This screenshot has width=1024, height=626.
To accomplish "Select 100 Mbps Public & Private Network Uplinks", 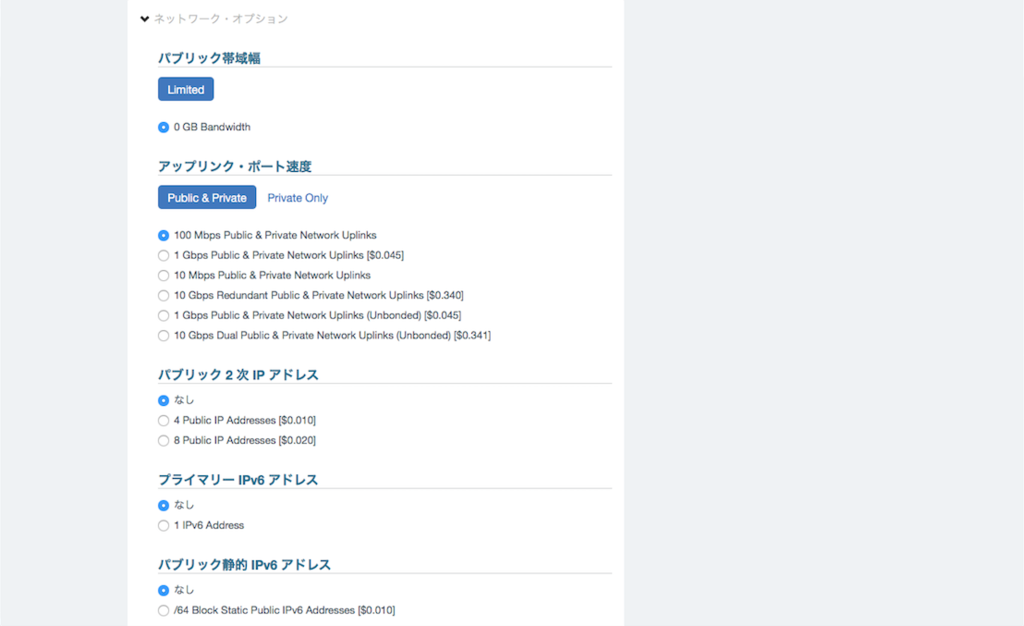I will [x=163, y=236].
